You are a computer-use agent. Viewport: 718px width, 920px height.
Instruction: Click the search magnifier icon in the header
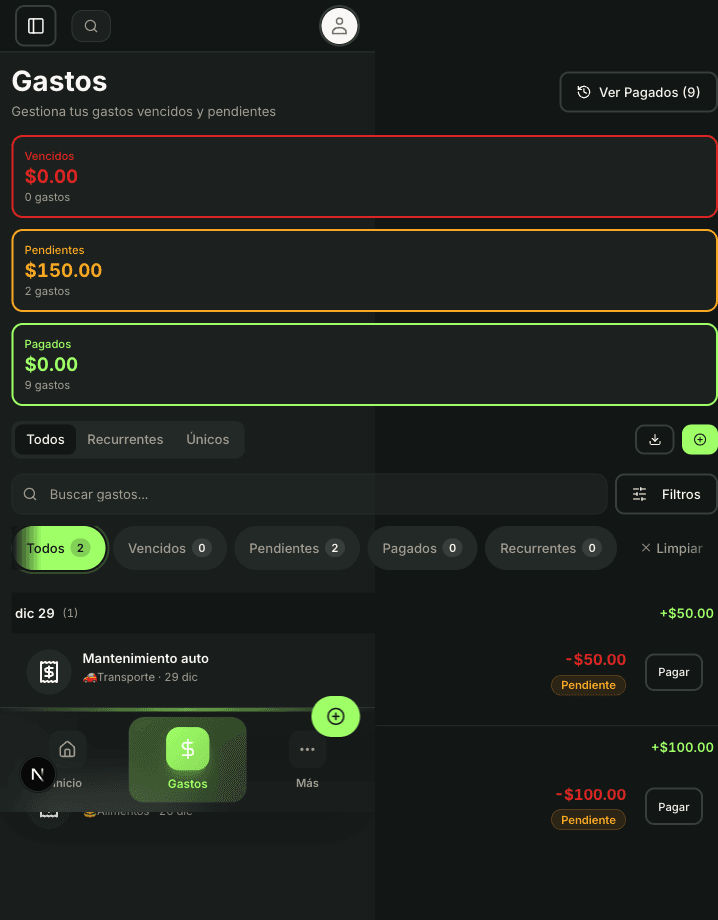coord(91,25)
